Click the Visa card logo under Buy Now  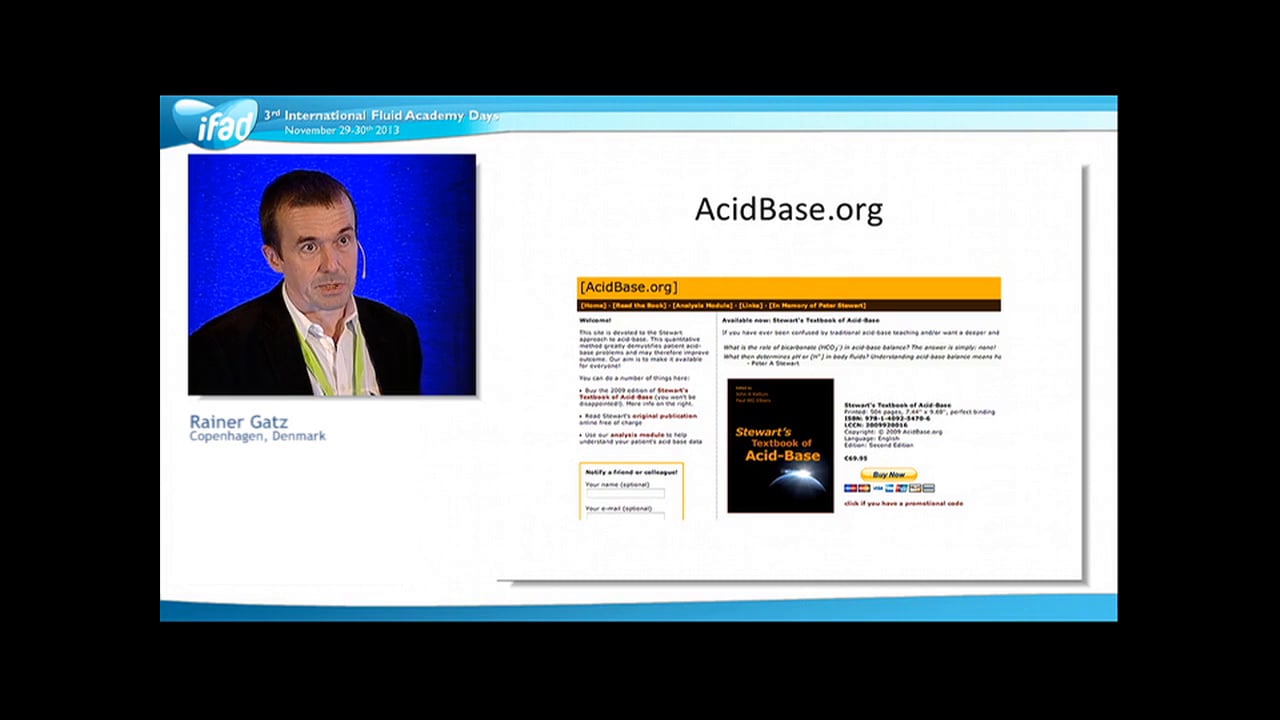click(x=877, y=488)
